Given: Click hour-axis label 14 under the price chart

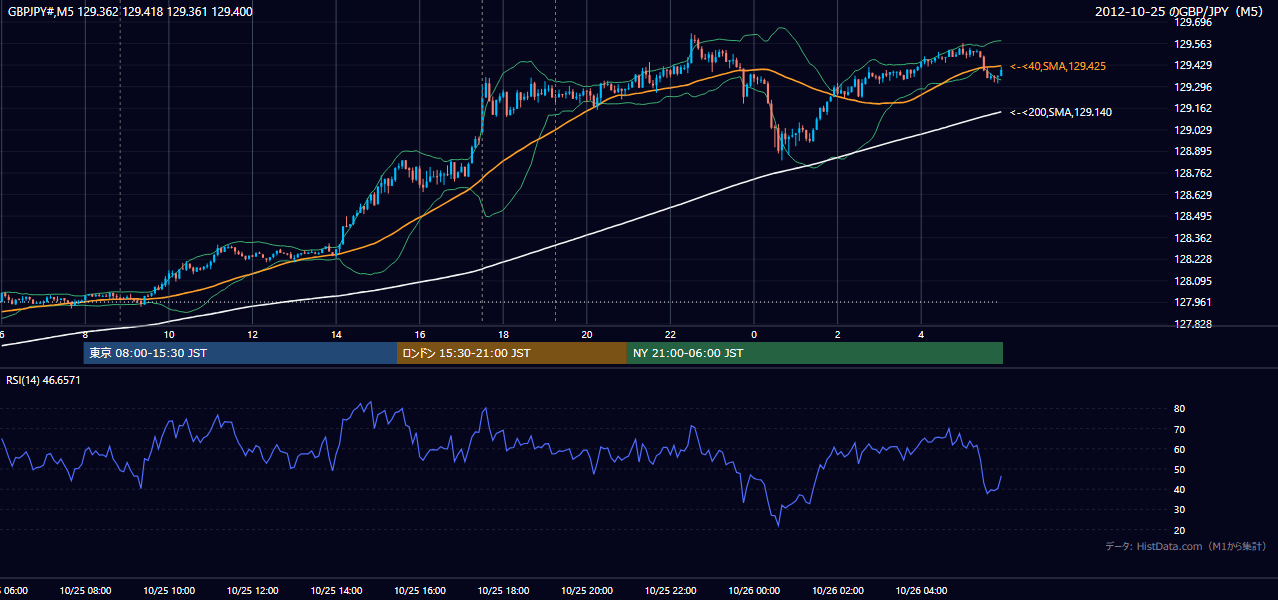Looking at the screenshot, I should pos(336,335).
